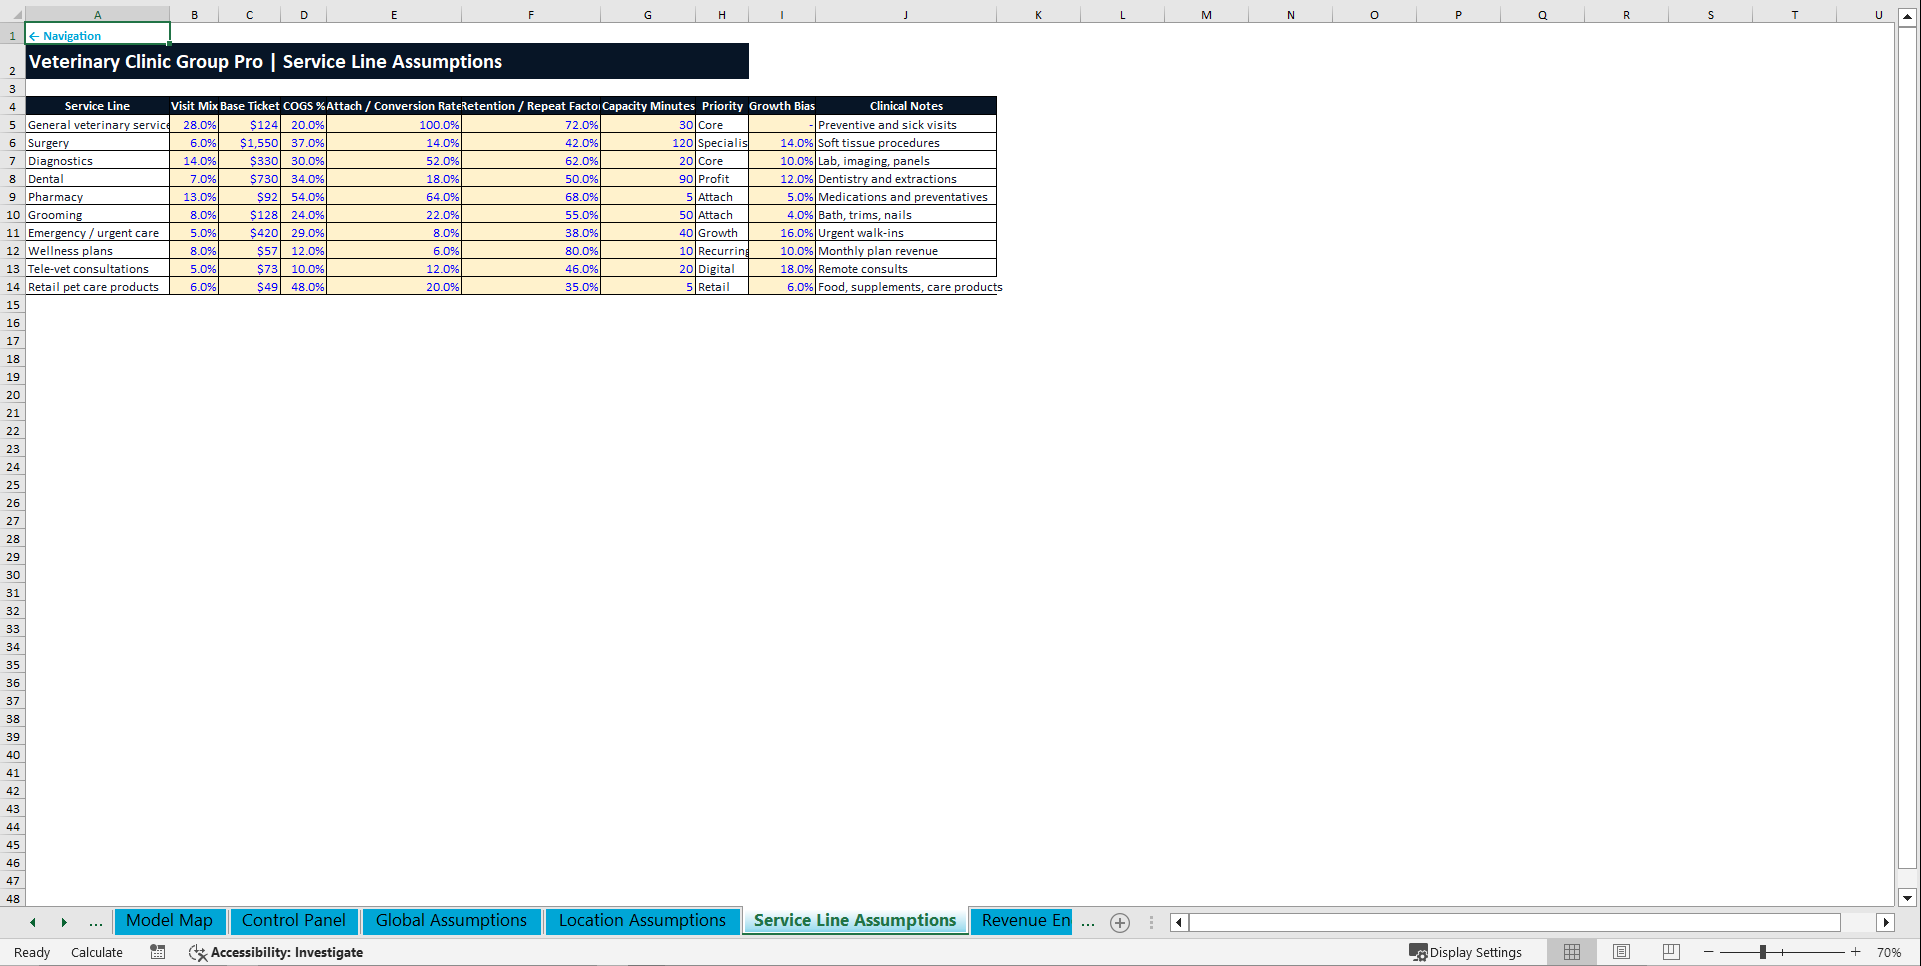Select the Retail pet care products cell

(97, 287)
